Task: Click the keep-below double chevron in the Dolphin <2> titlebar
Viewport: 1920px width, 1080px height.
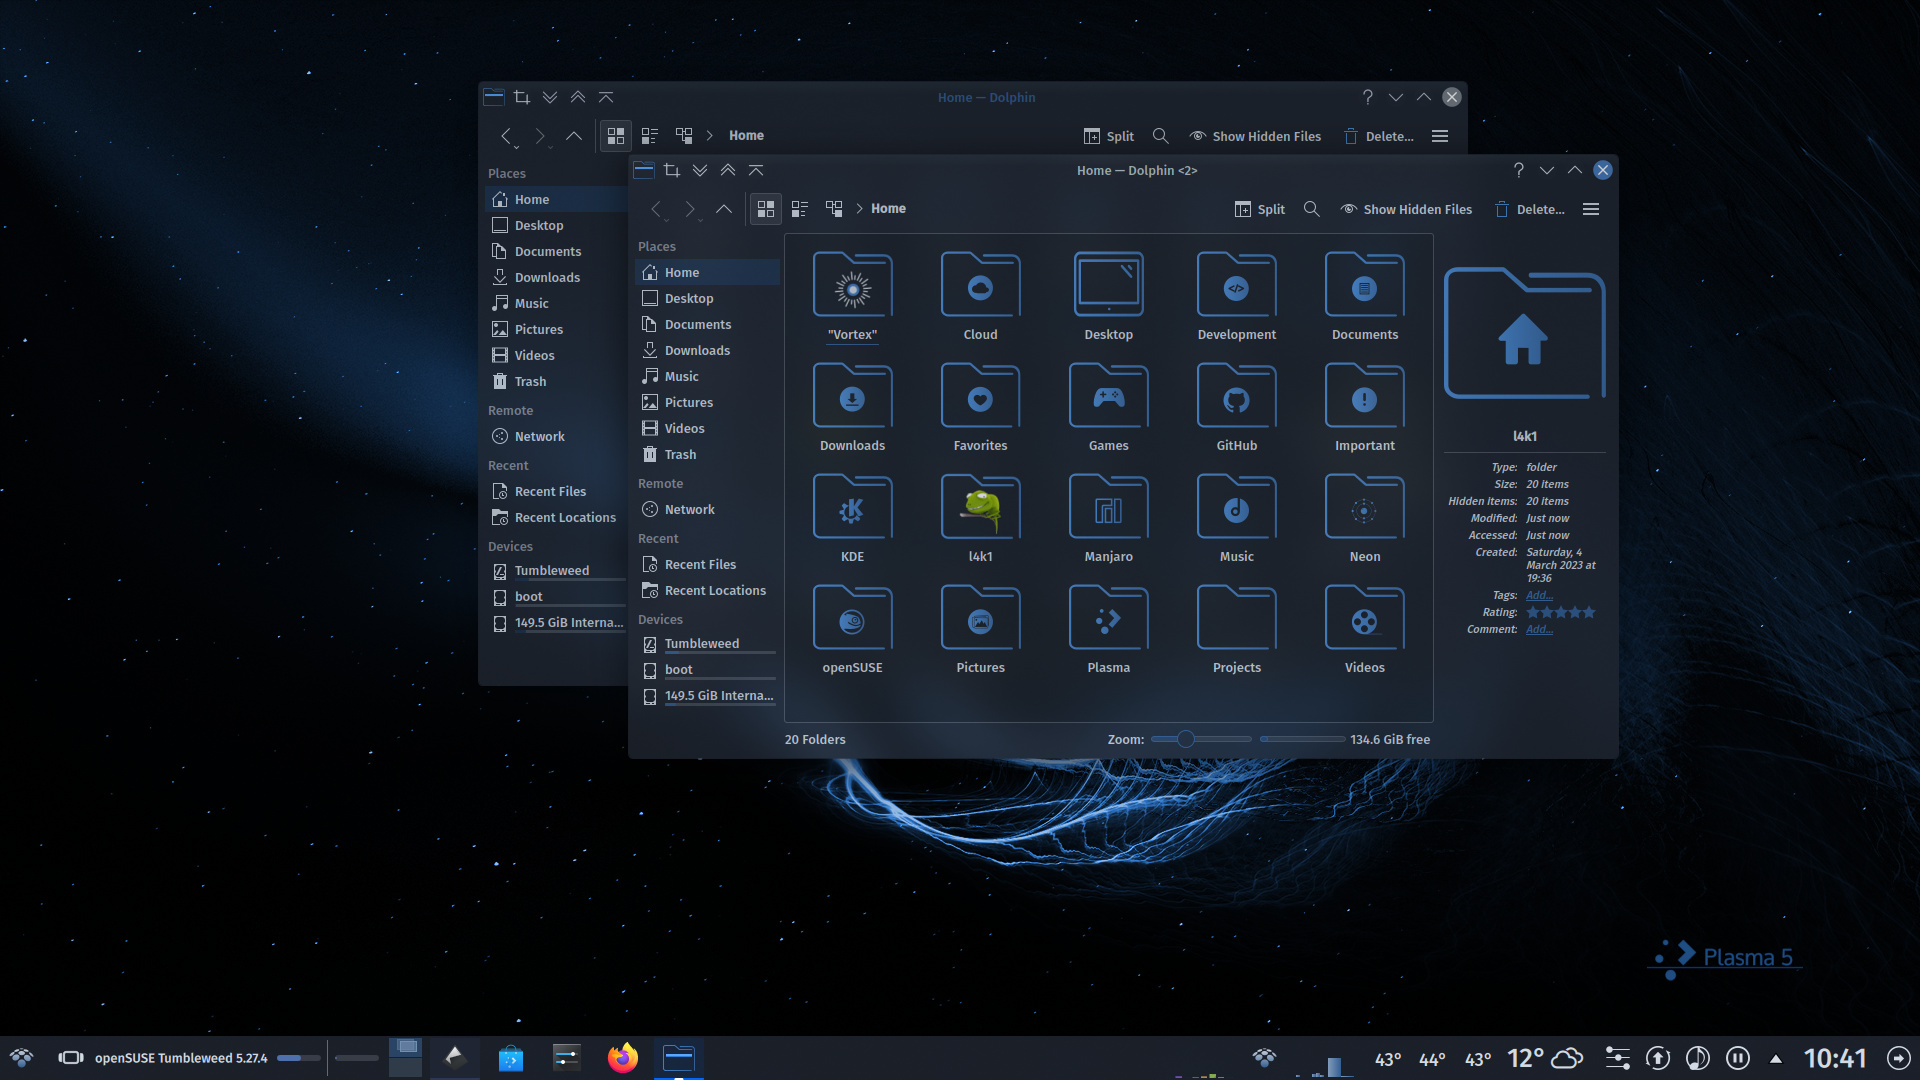Action: coord(700,170)
